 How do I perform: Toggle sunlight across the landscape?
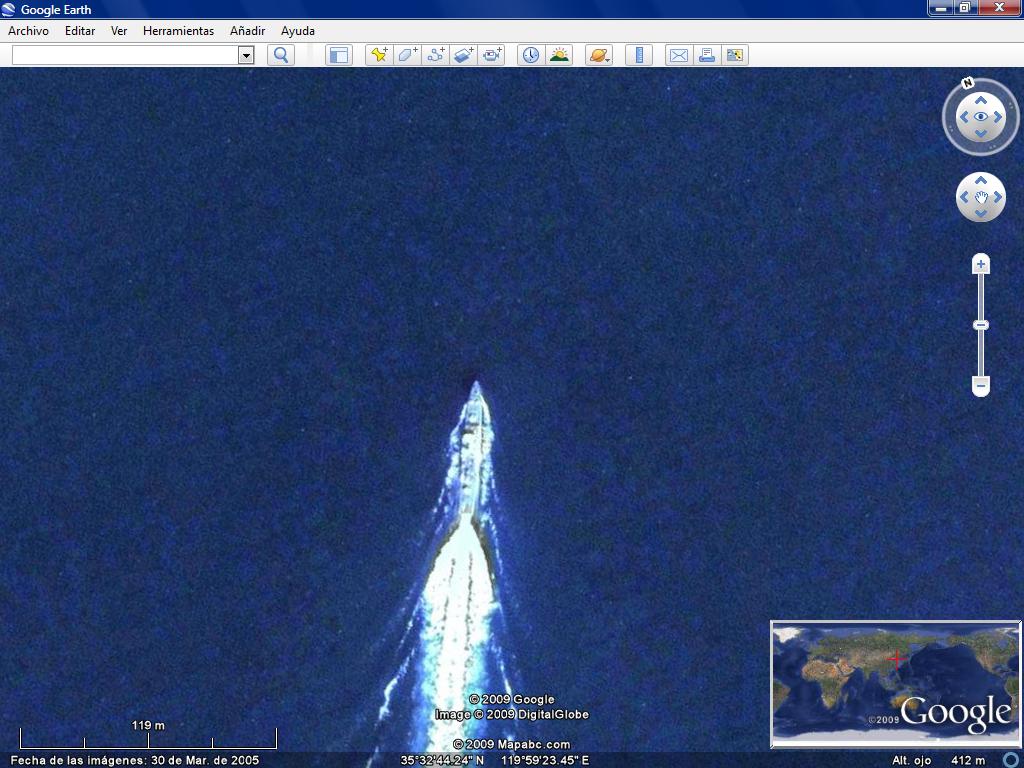click(x=559, y=55)
